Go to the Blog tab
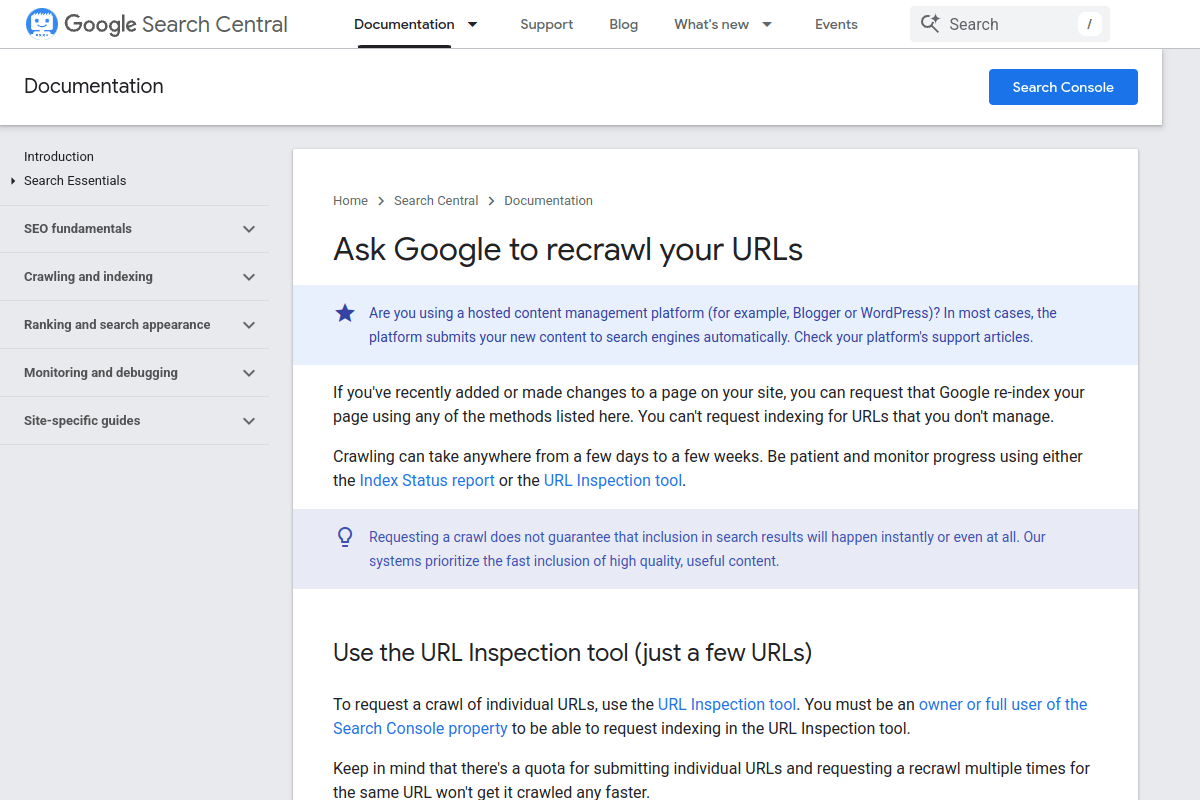 [624, 24]
